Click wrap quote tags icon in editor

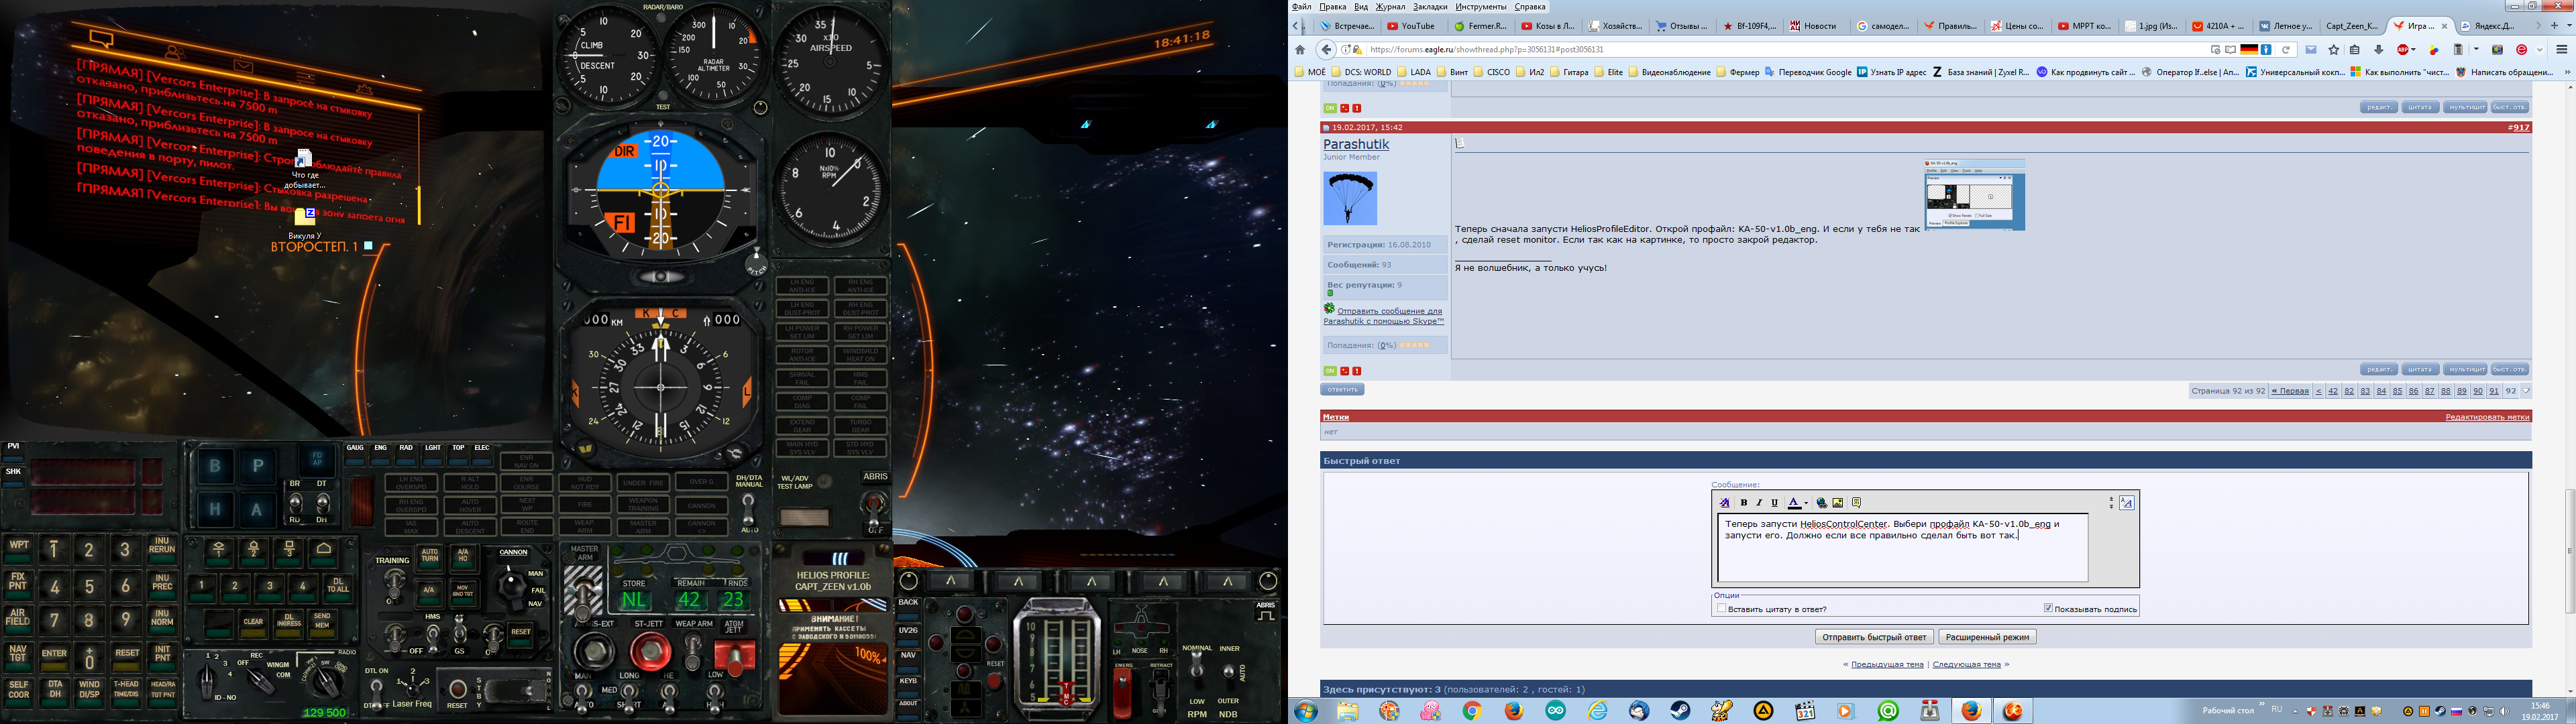click(1857, 503)
